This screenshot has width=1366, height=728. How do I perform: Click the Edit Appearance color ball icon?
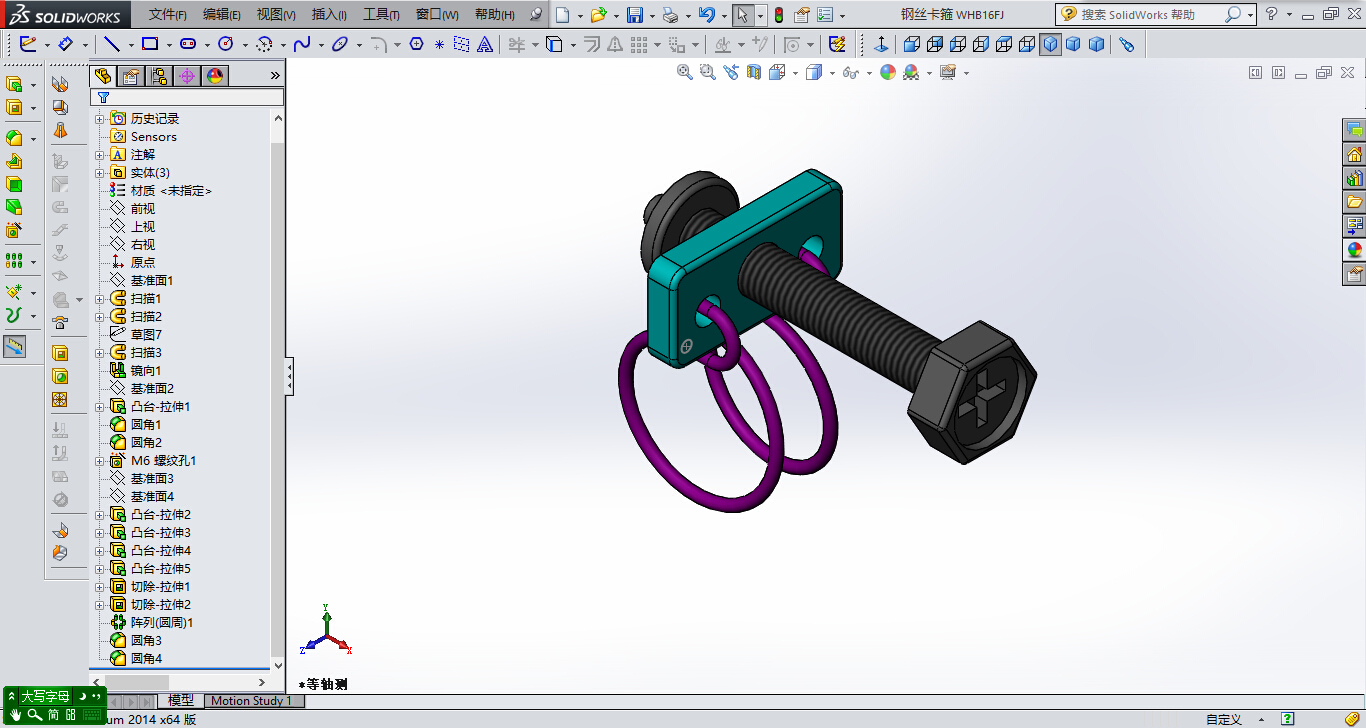[x=888, y=72]
